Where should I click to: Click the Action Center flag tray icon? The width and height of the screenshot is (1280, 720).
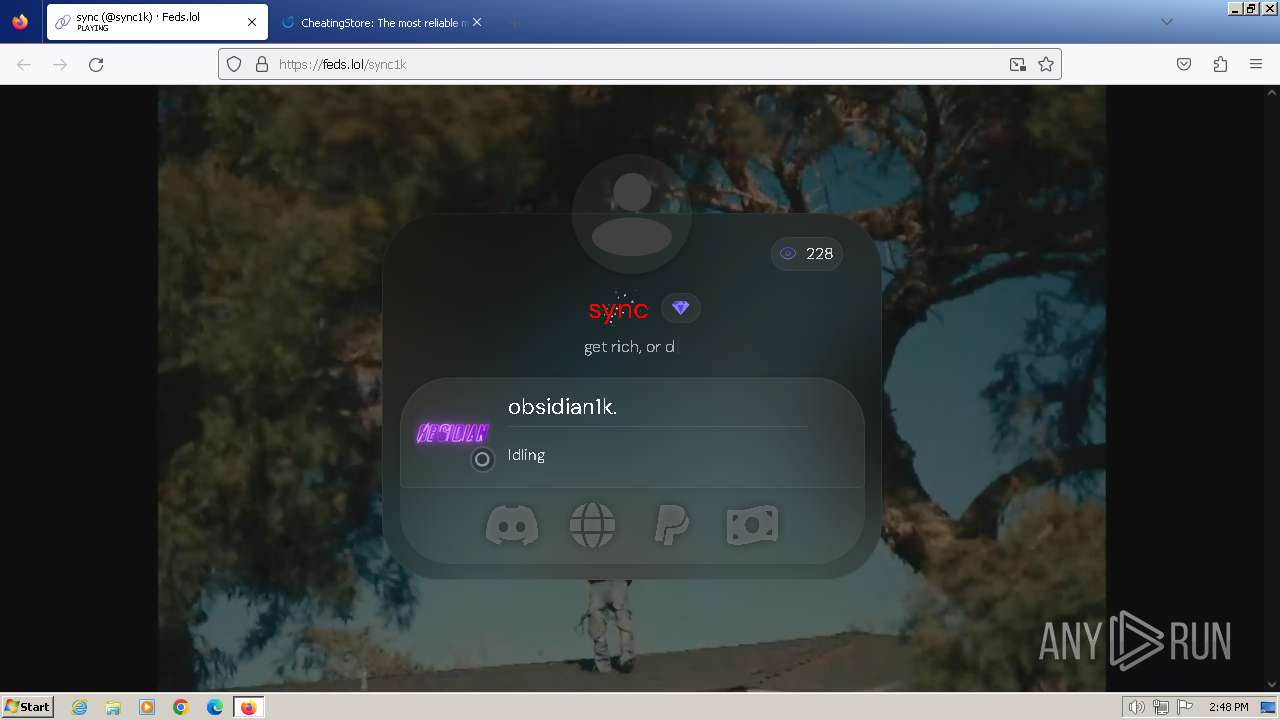pos(1184,707)
